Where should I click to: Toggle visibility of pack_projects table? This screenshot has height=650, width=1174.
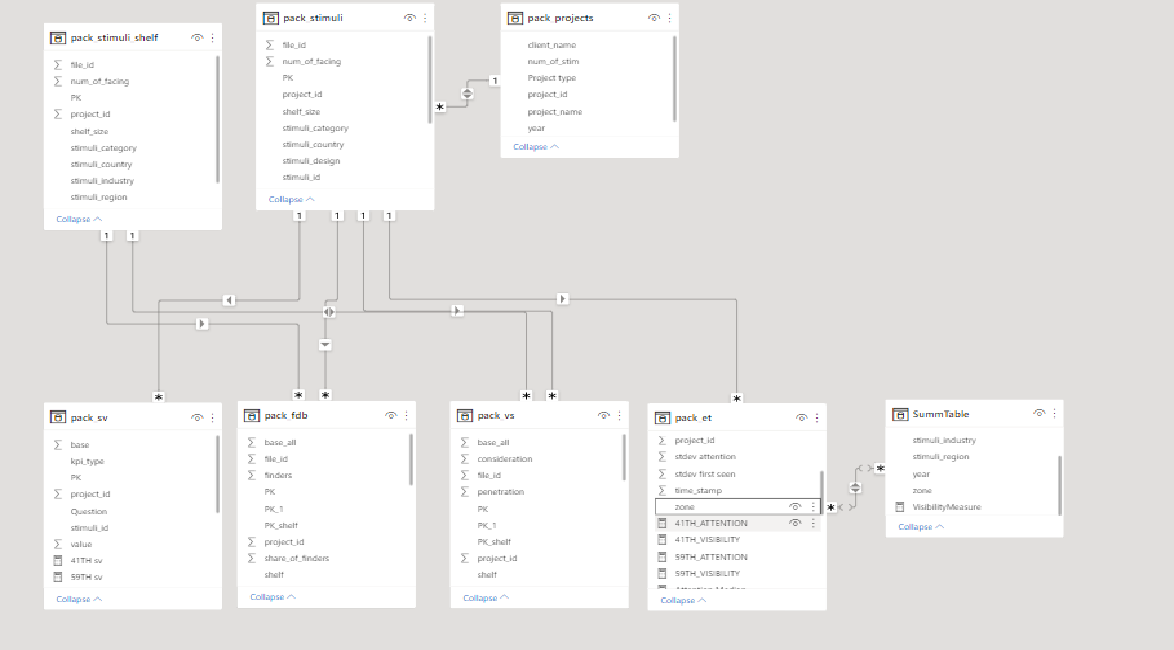[654, 18]
